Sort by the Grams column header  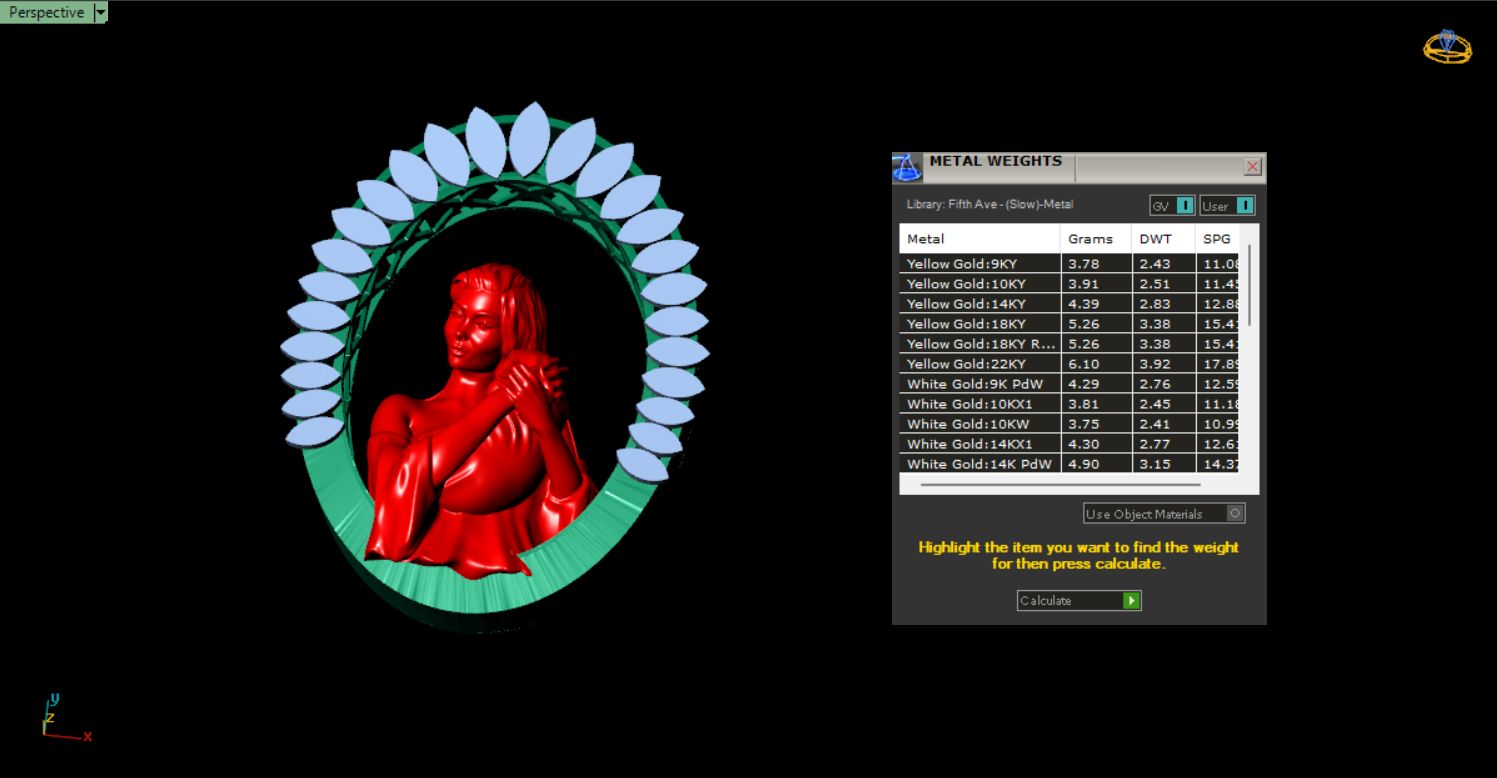click(1095, 239)
